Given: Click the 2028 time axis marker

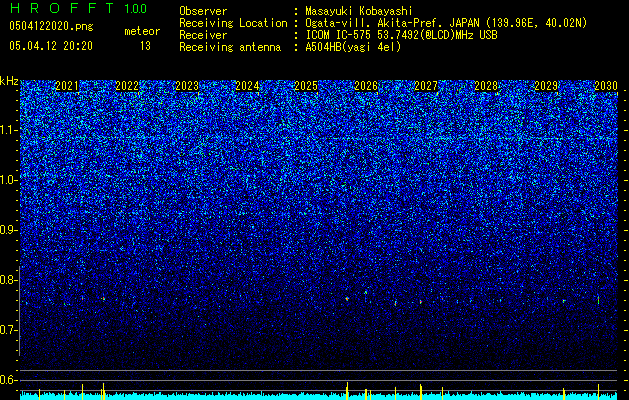Looking at the screenshot, I should [x=486, y=86].
